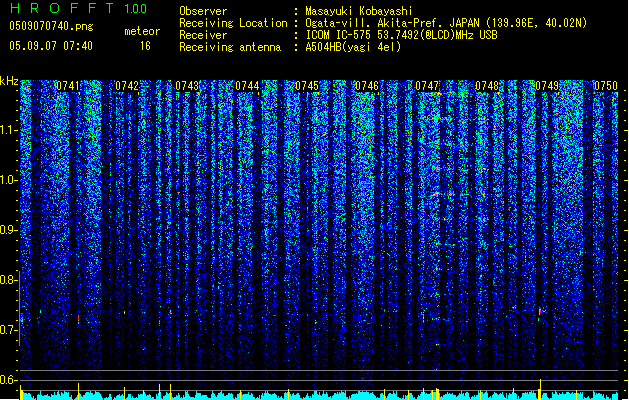The height and width of the screenshot is (400, 629).
Task: Click the meteor count label
Action: 142,31
